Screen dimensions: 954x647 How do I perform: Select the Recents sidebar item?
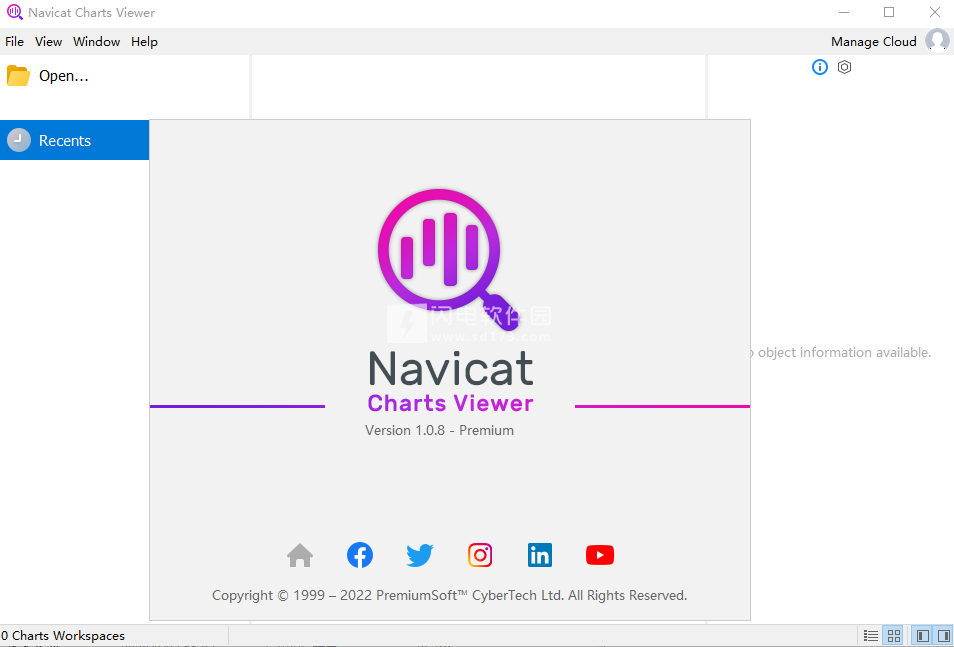pyautogui.click(x=74, y=140)
